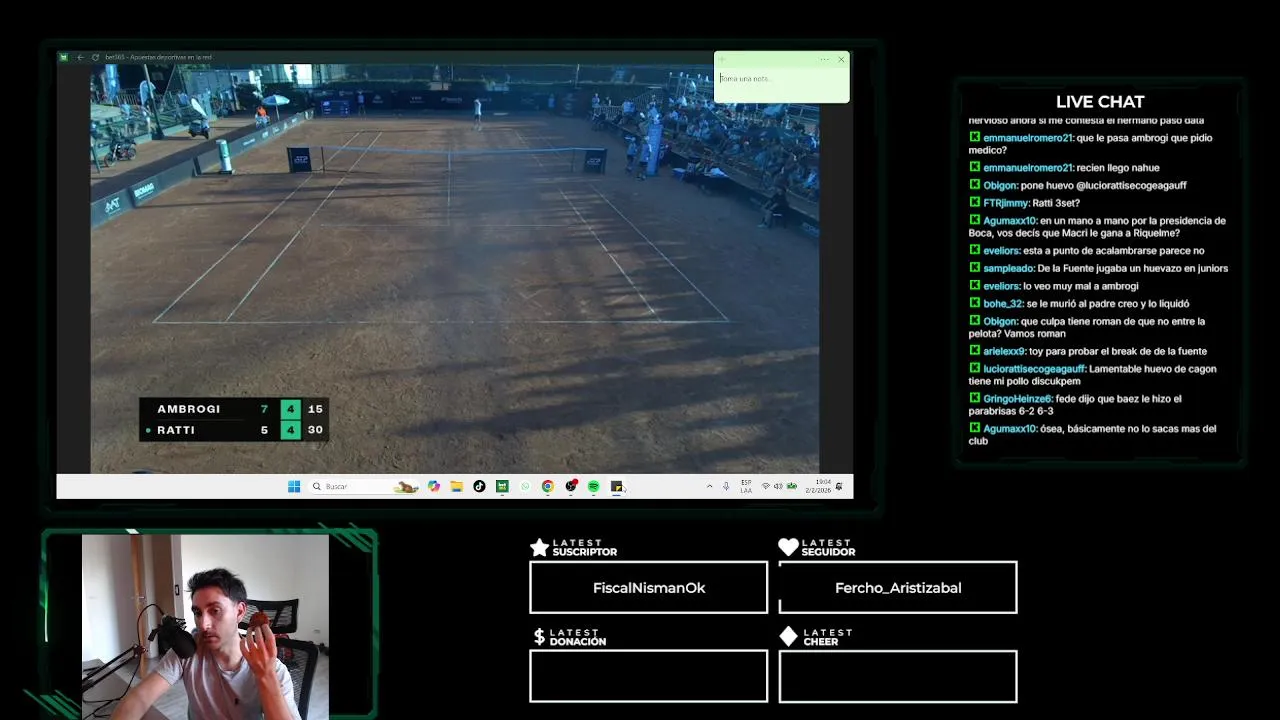
Task: Click the Latest Donación dollar icon
Action: click(539, 636)
